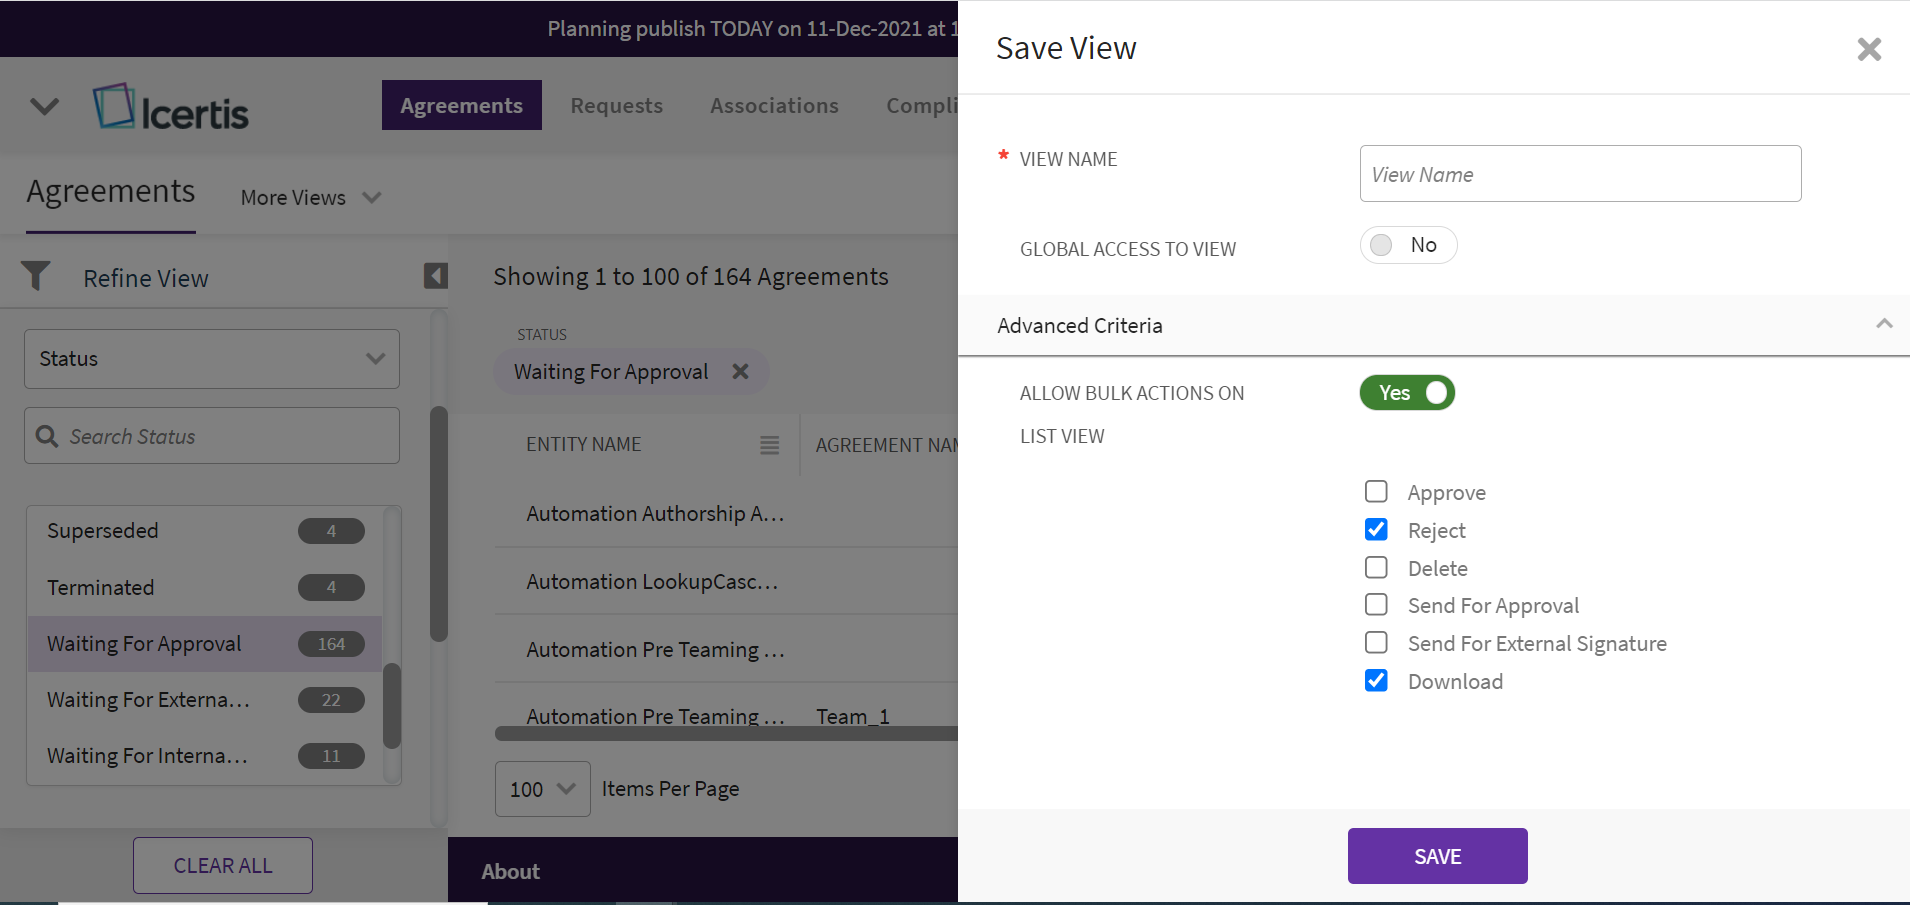Click into the View Name field

click(x=1579, y=174)
